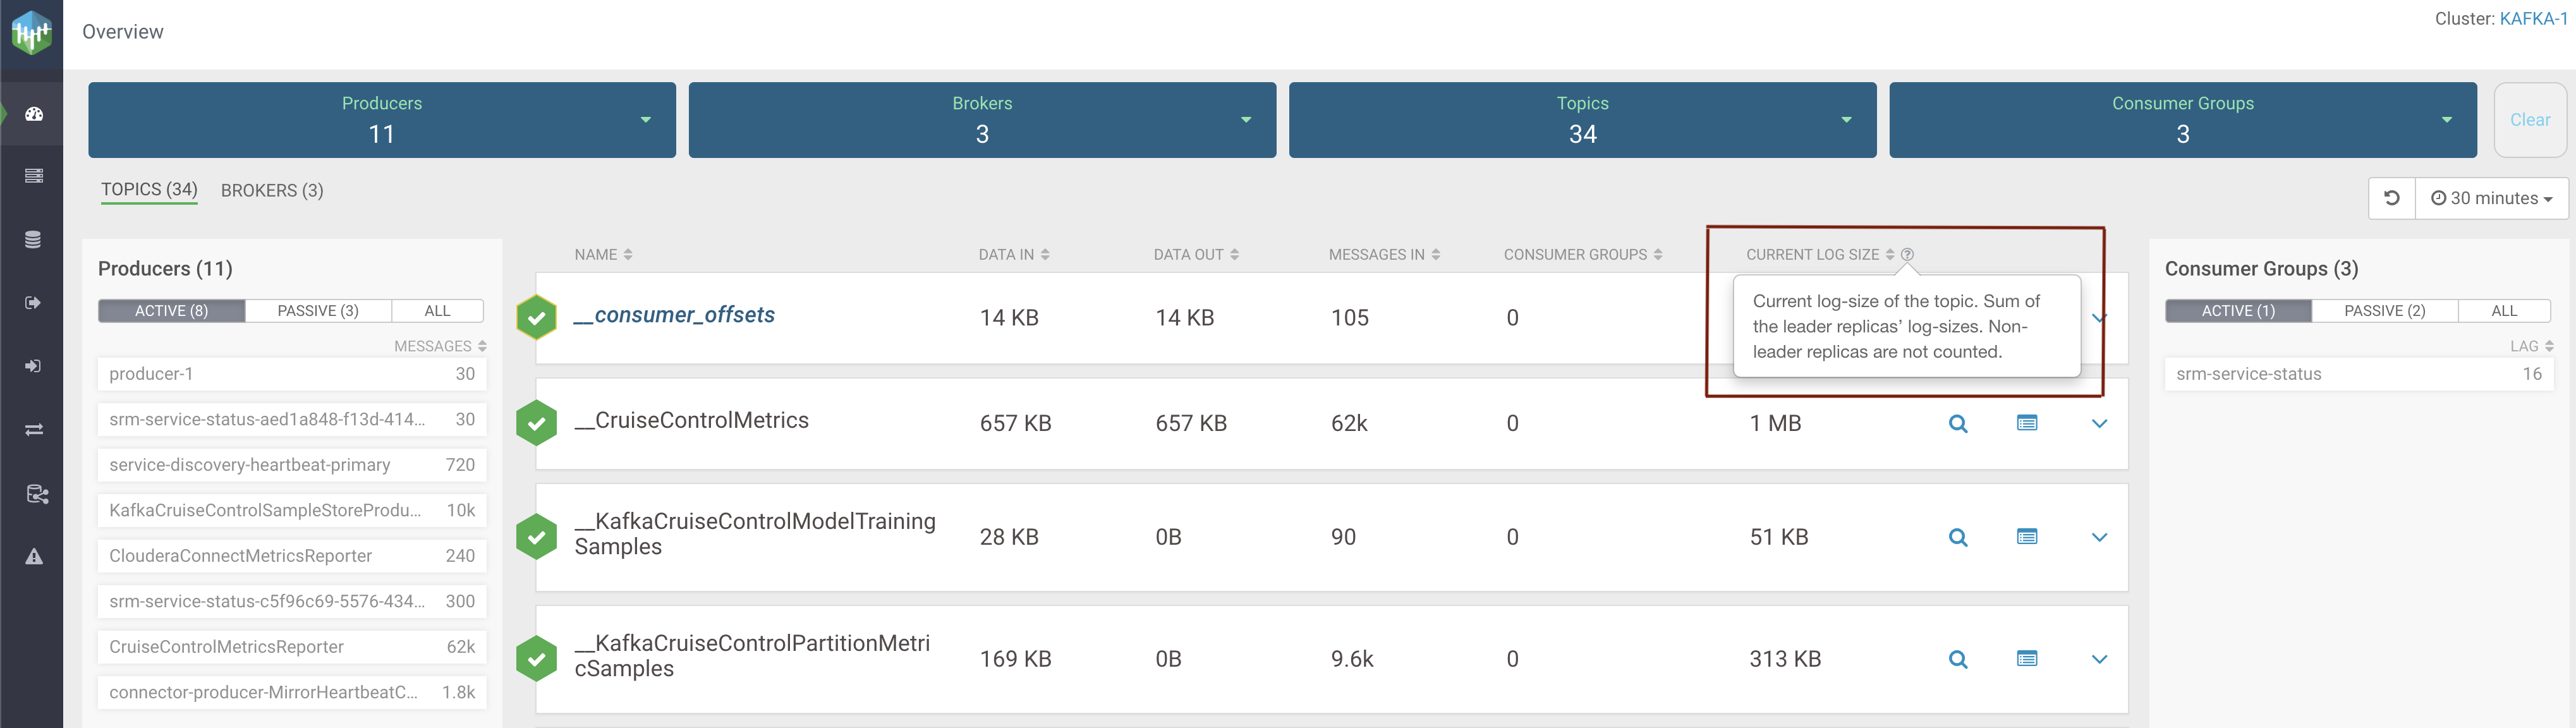Open the 30 minutes time range dropdown
2576x728 pixels.
(x=2491, y=198)
